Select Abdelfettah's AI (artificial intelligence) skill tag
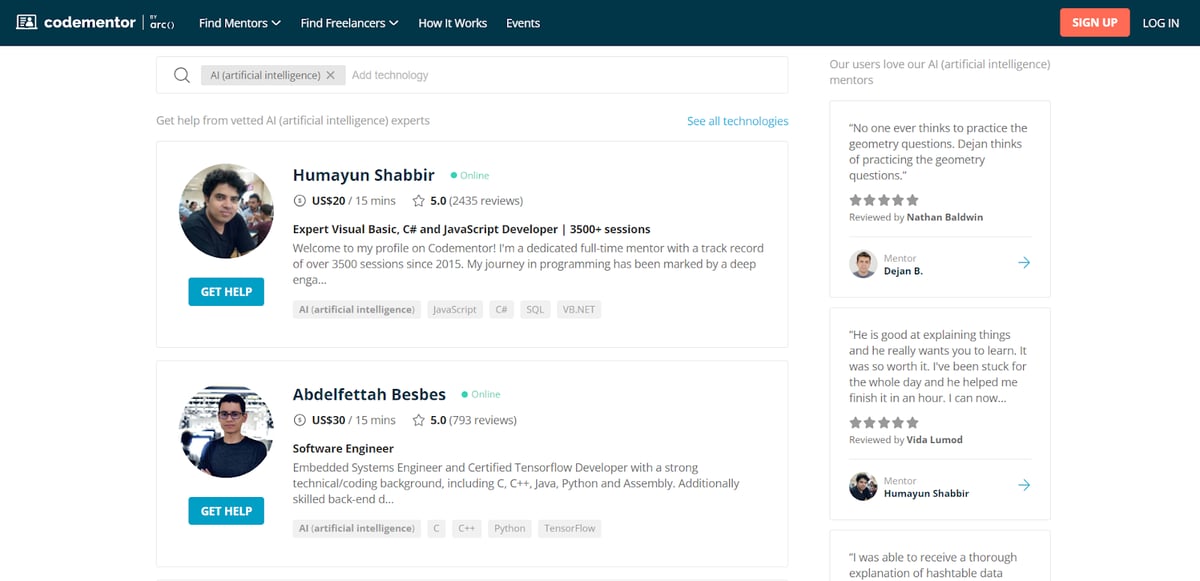The width and height of the screenshot is (1200, 581). [x=357, y=528]
